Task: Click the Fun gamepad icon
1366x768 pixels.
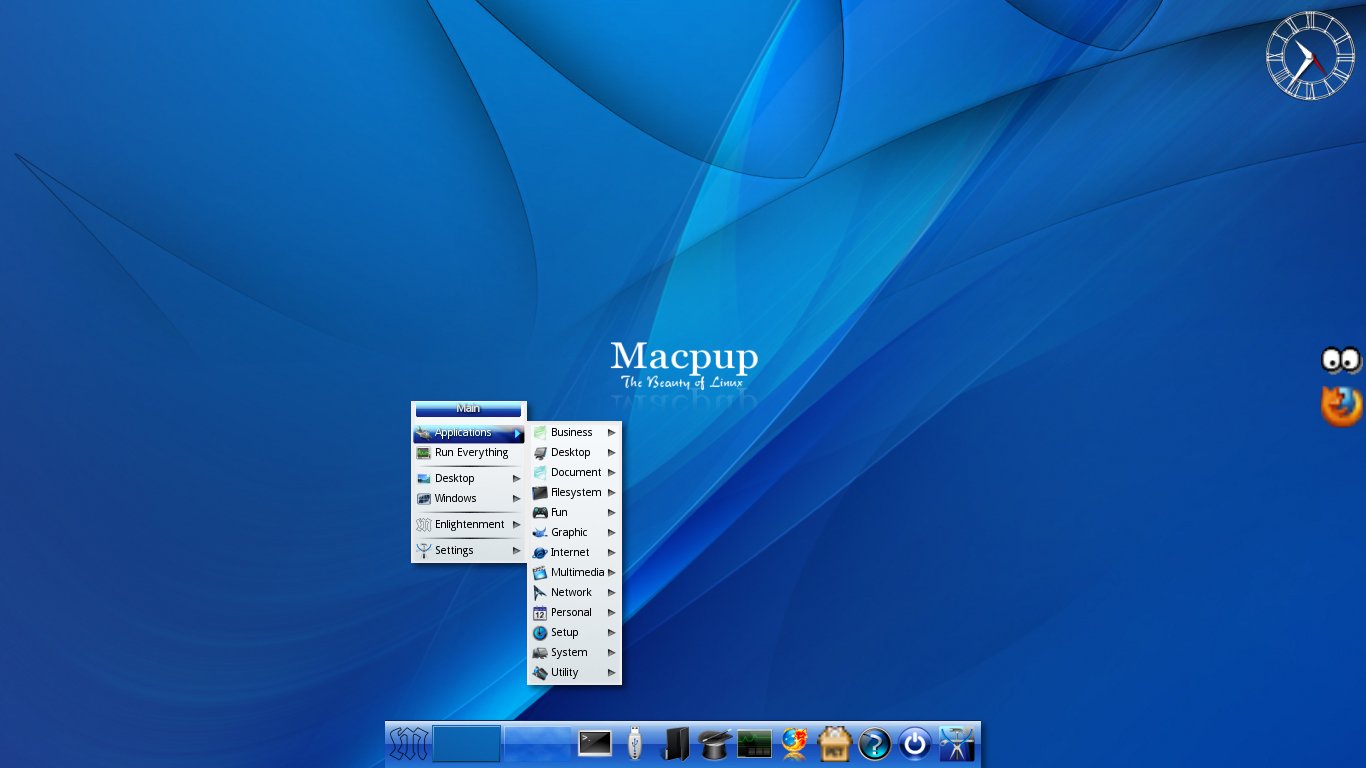Action: point(540,513)
